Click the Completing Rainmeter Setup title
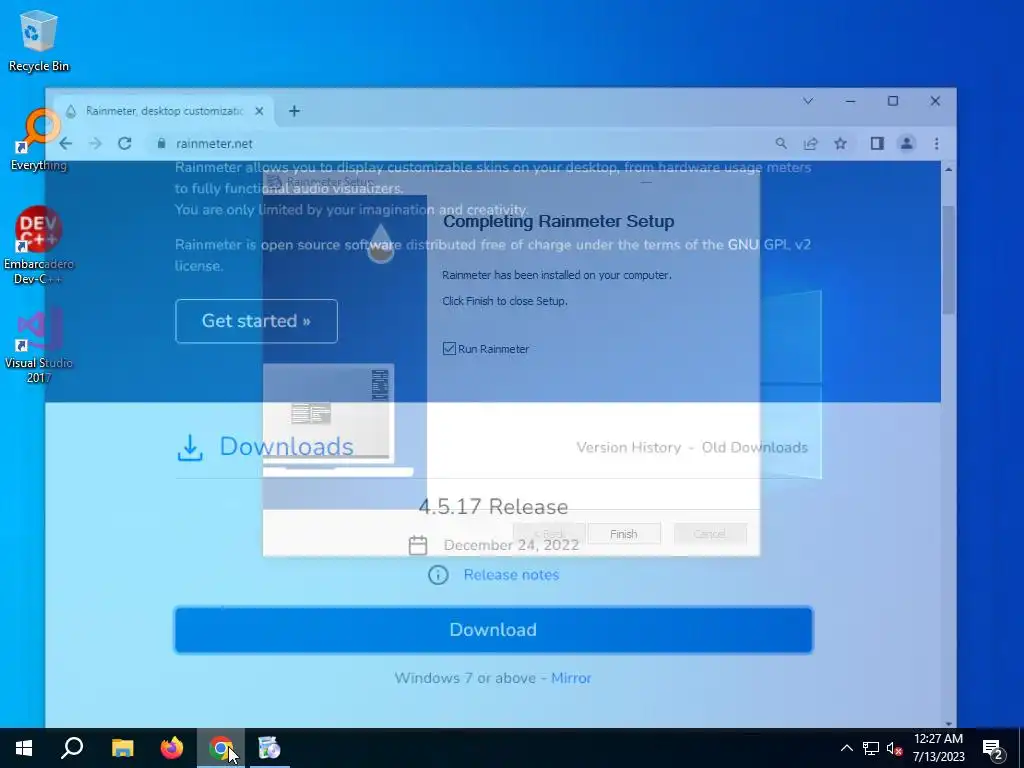 pyautogui.click(x=558, y=221)
